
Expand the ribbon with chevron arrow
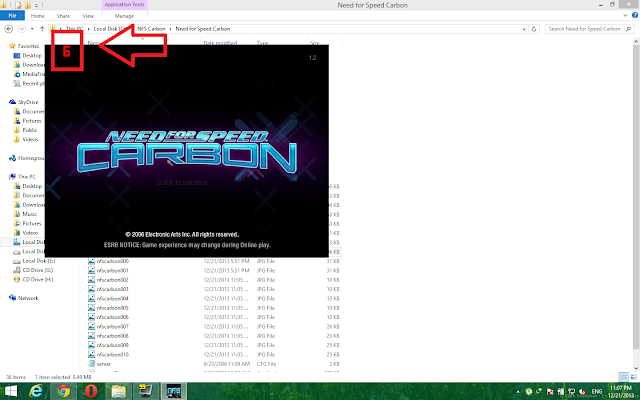625,16
